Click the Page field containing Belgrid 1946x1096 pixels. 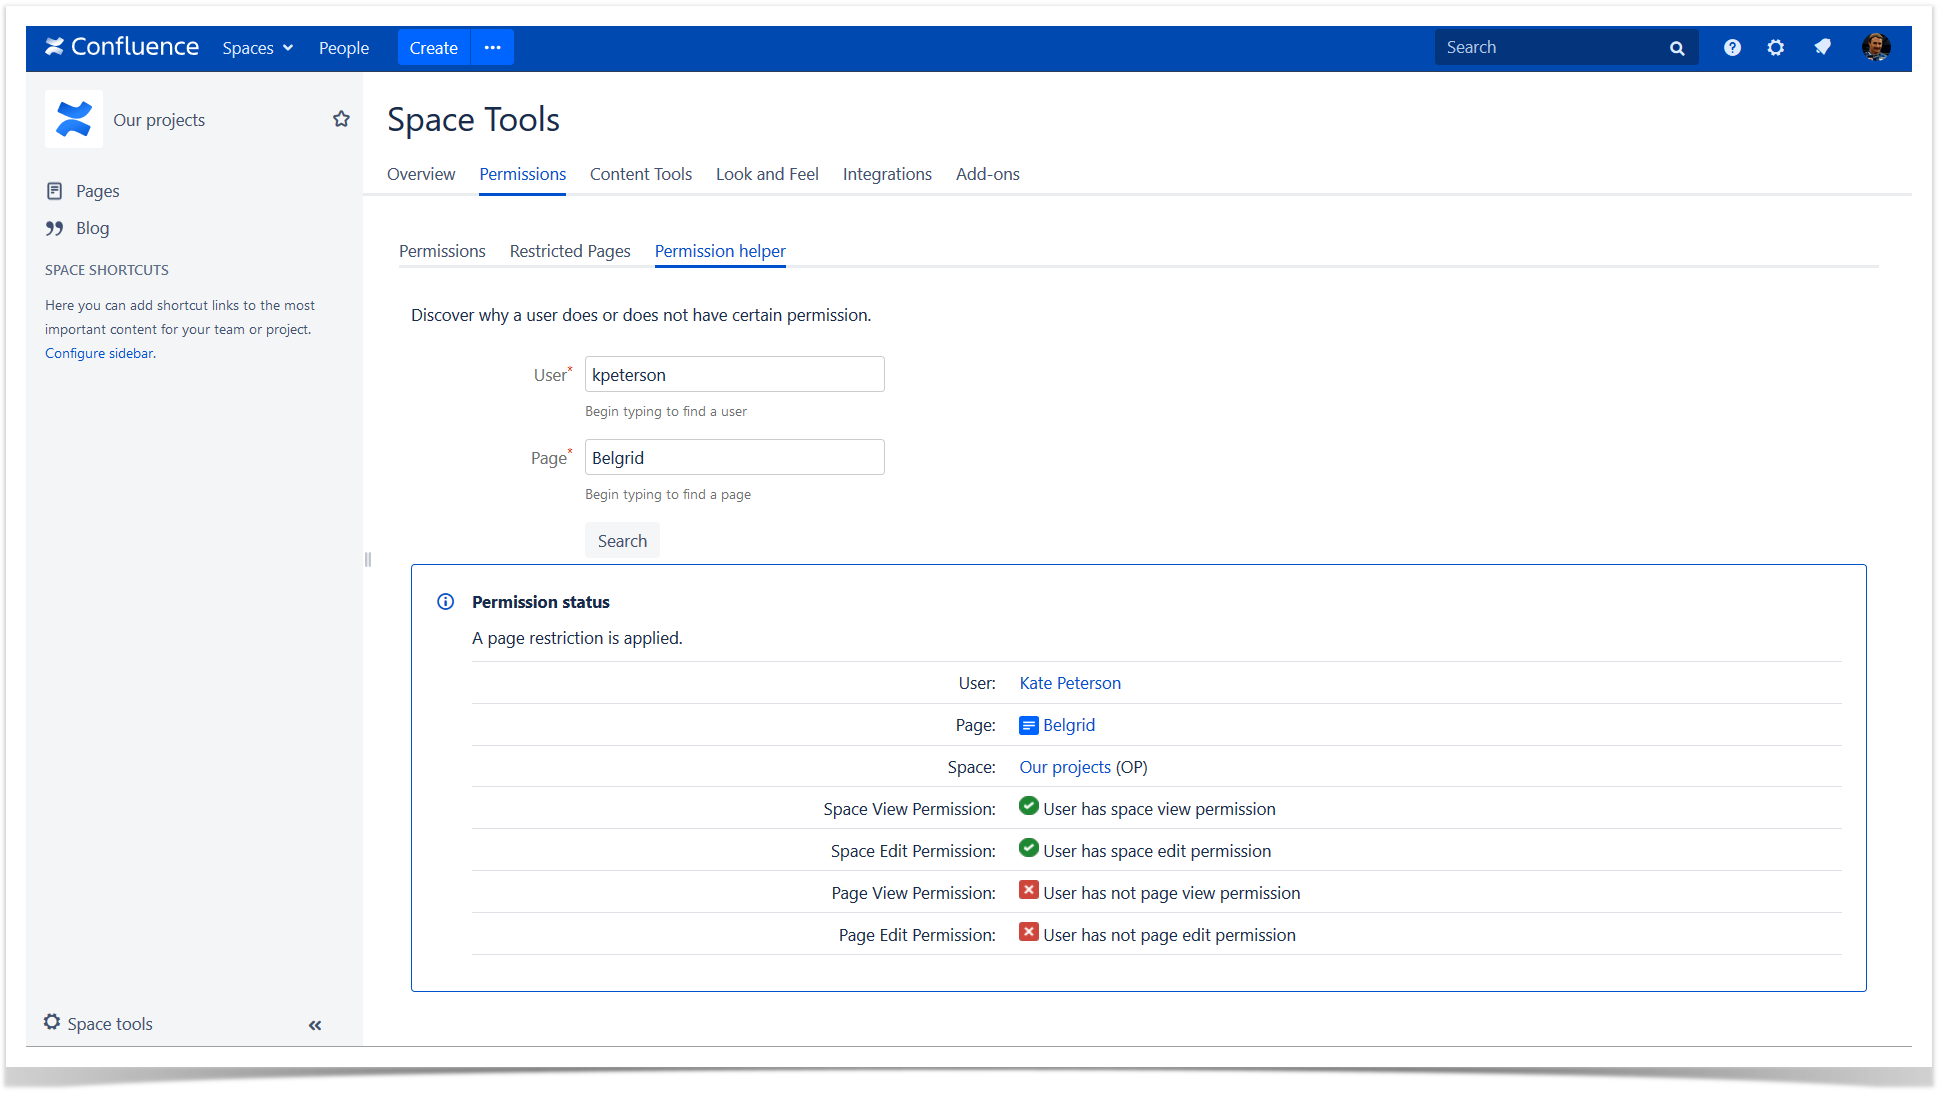pos(735,458)
